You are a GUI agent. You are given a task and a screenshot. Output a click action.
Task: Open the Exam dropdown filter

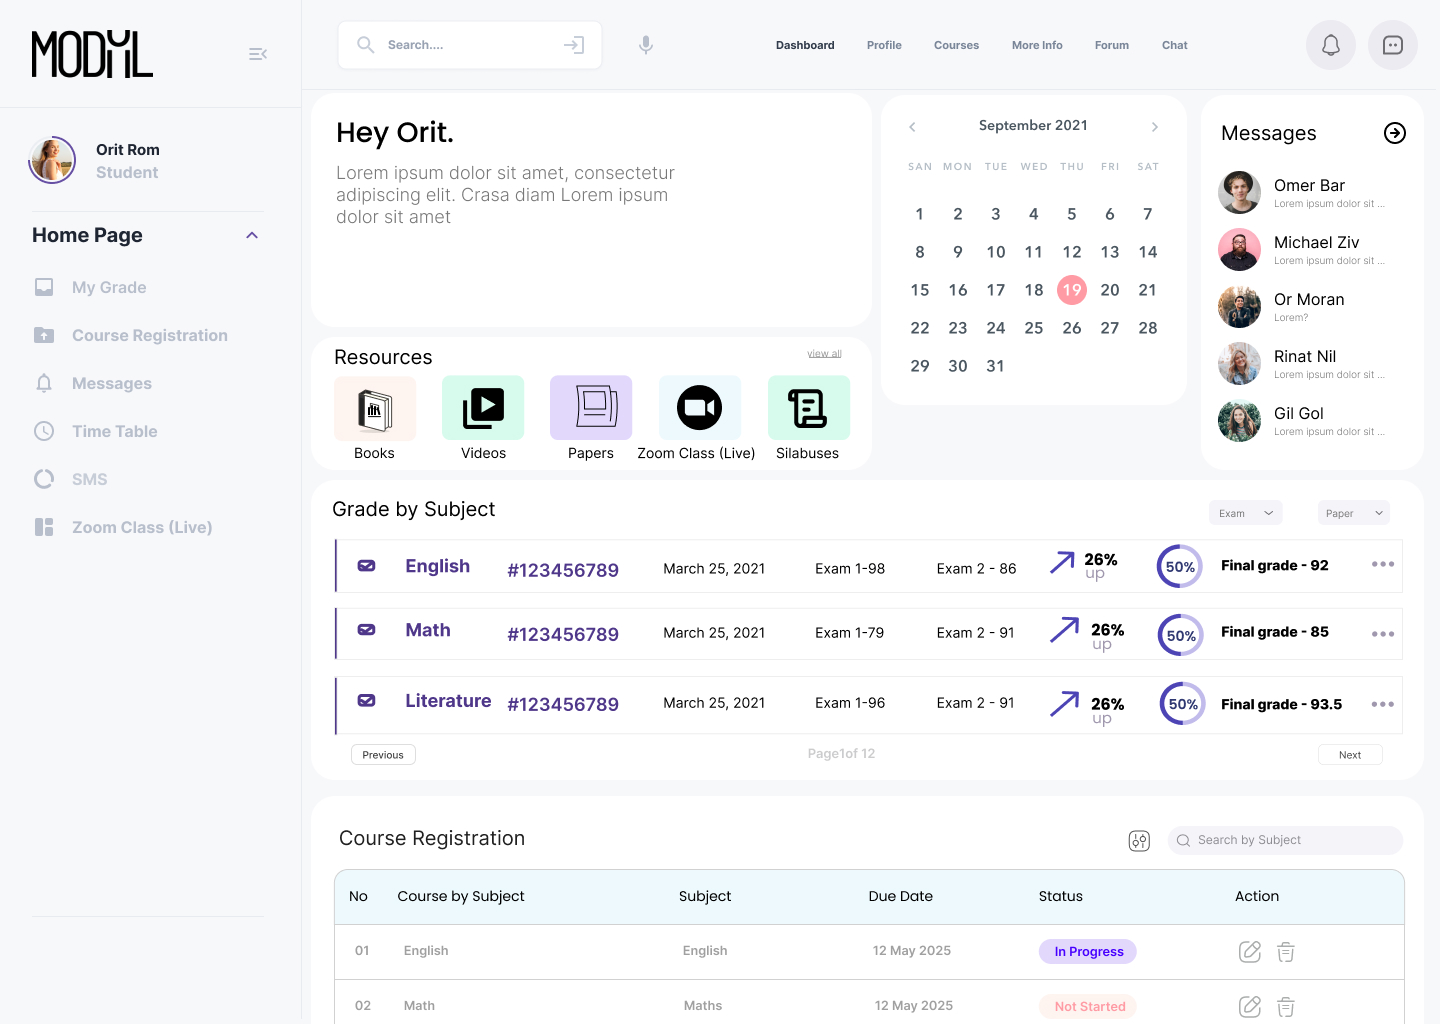point(1245,513)
